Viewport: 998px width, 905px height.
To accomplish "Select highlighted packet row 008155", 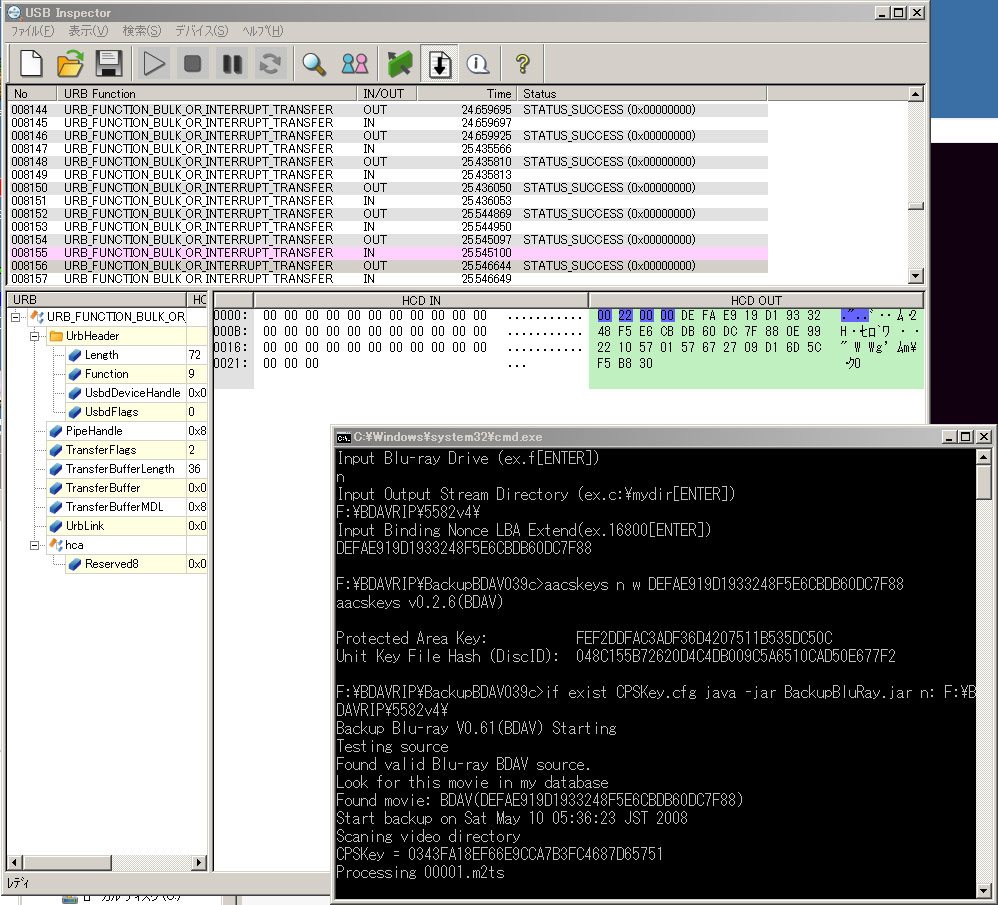I will pyautogui.click(x=388, y=253).
